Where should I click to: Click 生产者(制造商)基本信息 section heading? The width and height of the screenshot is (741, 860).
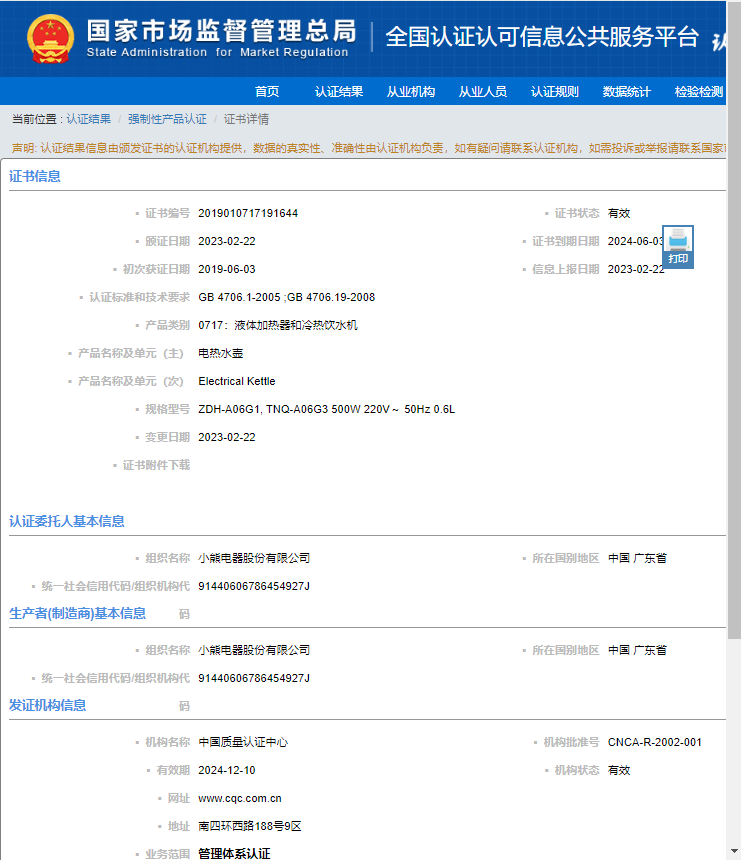tap(77, 613)
